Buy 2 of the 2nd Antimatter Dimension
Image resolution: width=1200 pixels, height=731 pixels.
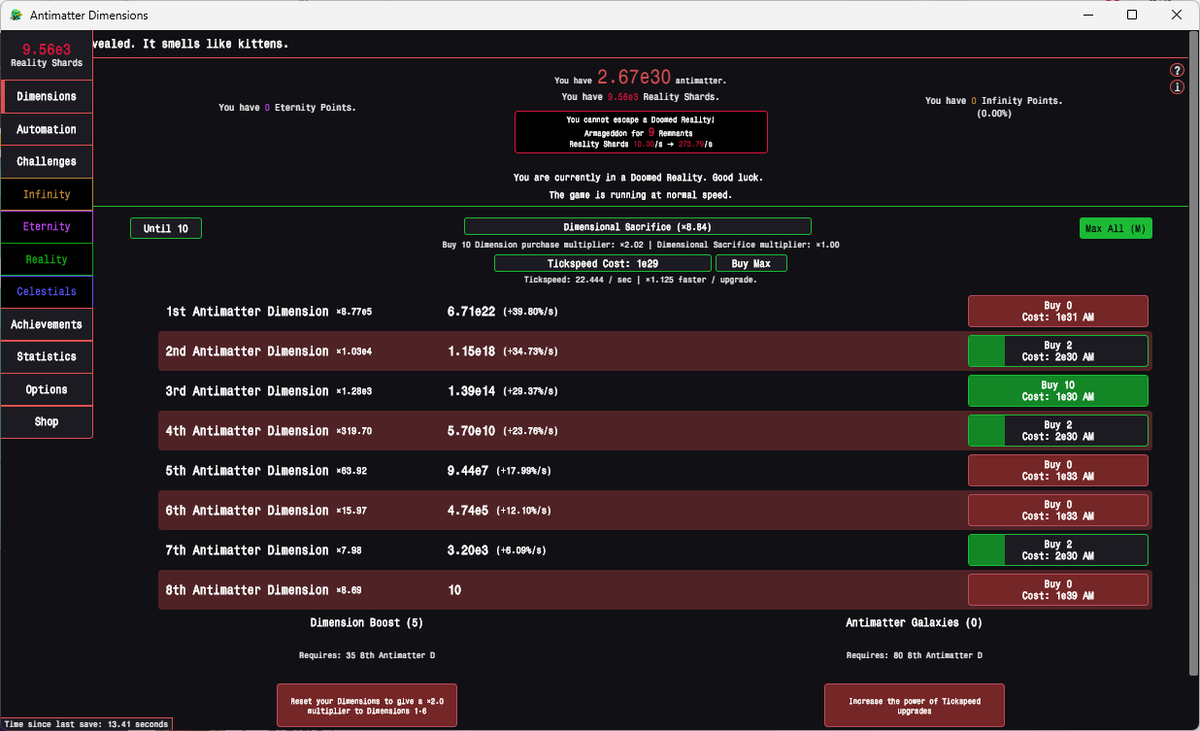click(x=1058, y=351)
